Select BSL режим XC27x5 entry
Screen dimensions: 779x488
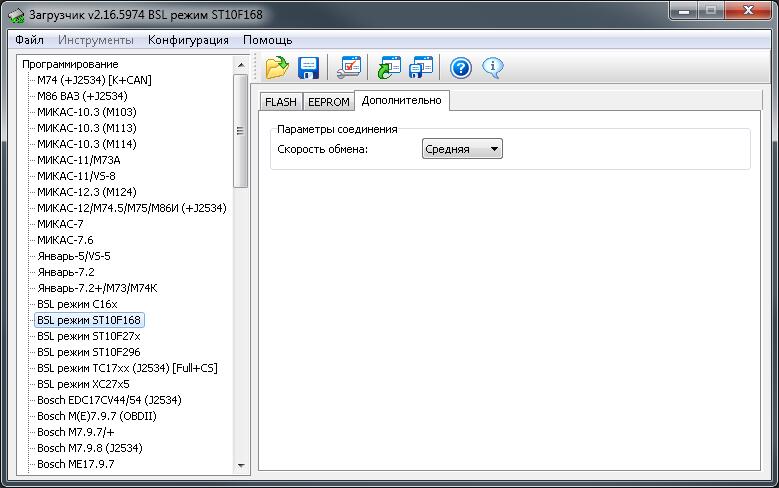[x=83, y=384]
